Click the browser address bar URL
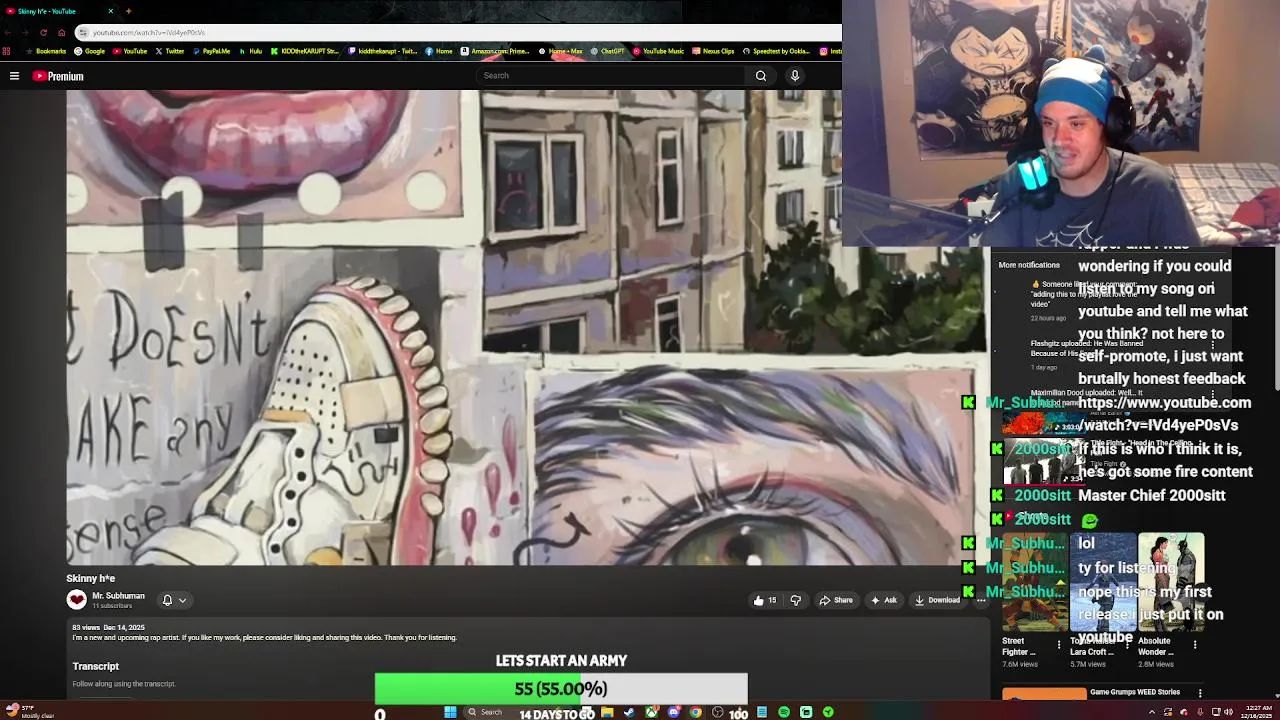 point(148,32)
